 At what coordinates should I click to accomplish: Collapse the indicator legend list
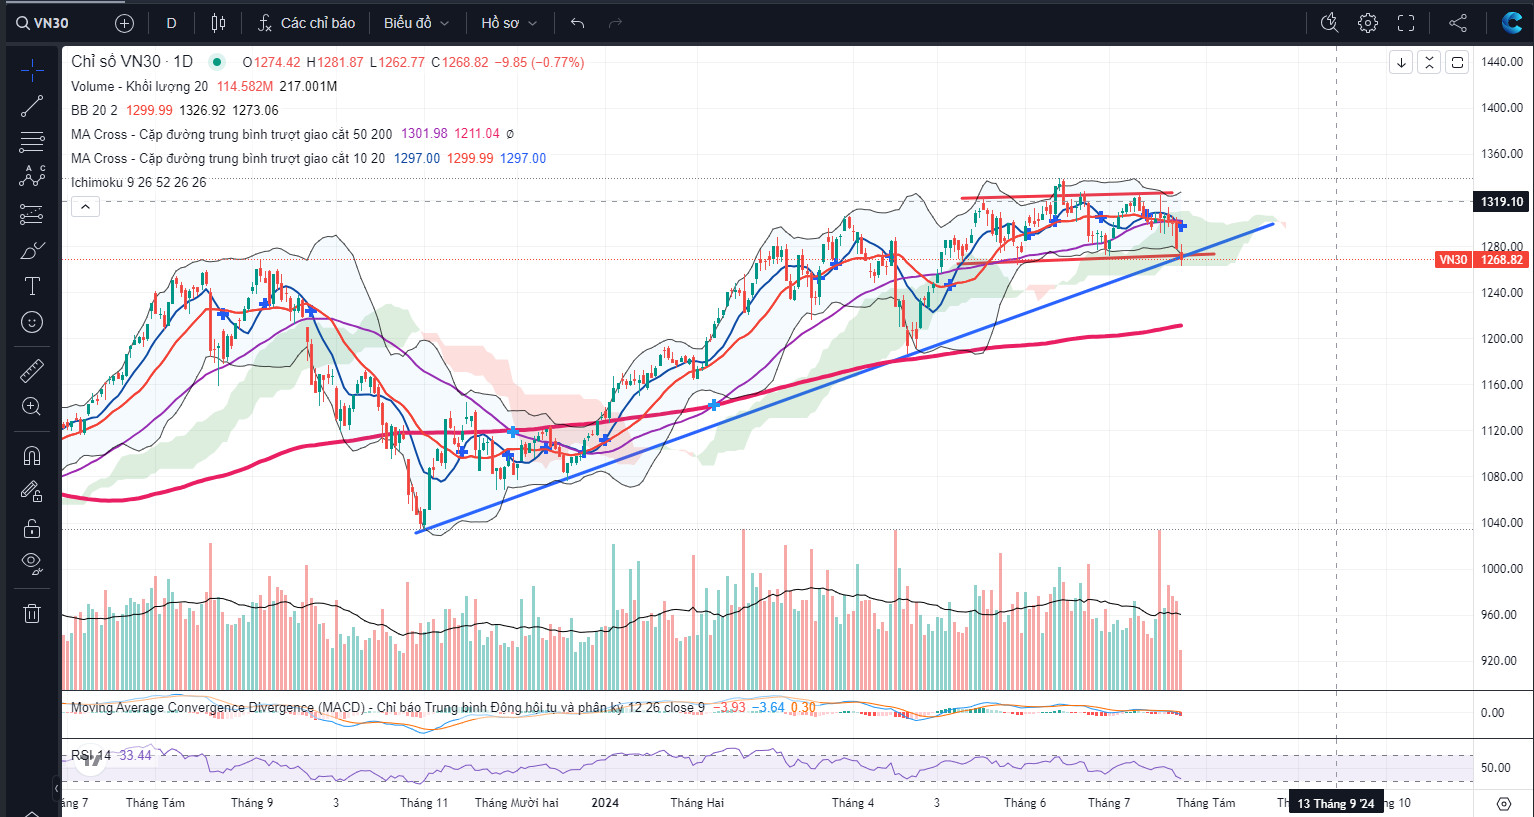pyautogui.click(x=85, y=207)
